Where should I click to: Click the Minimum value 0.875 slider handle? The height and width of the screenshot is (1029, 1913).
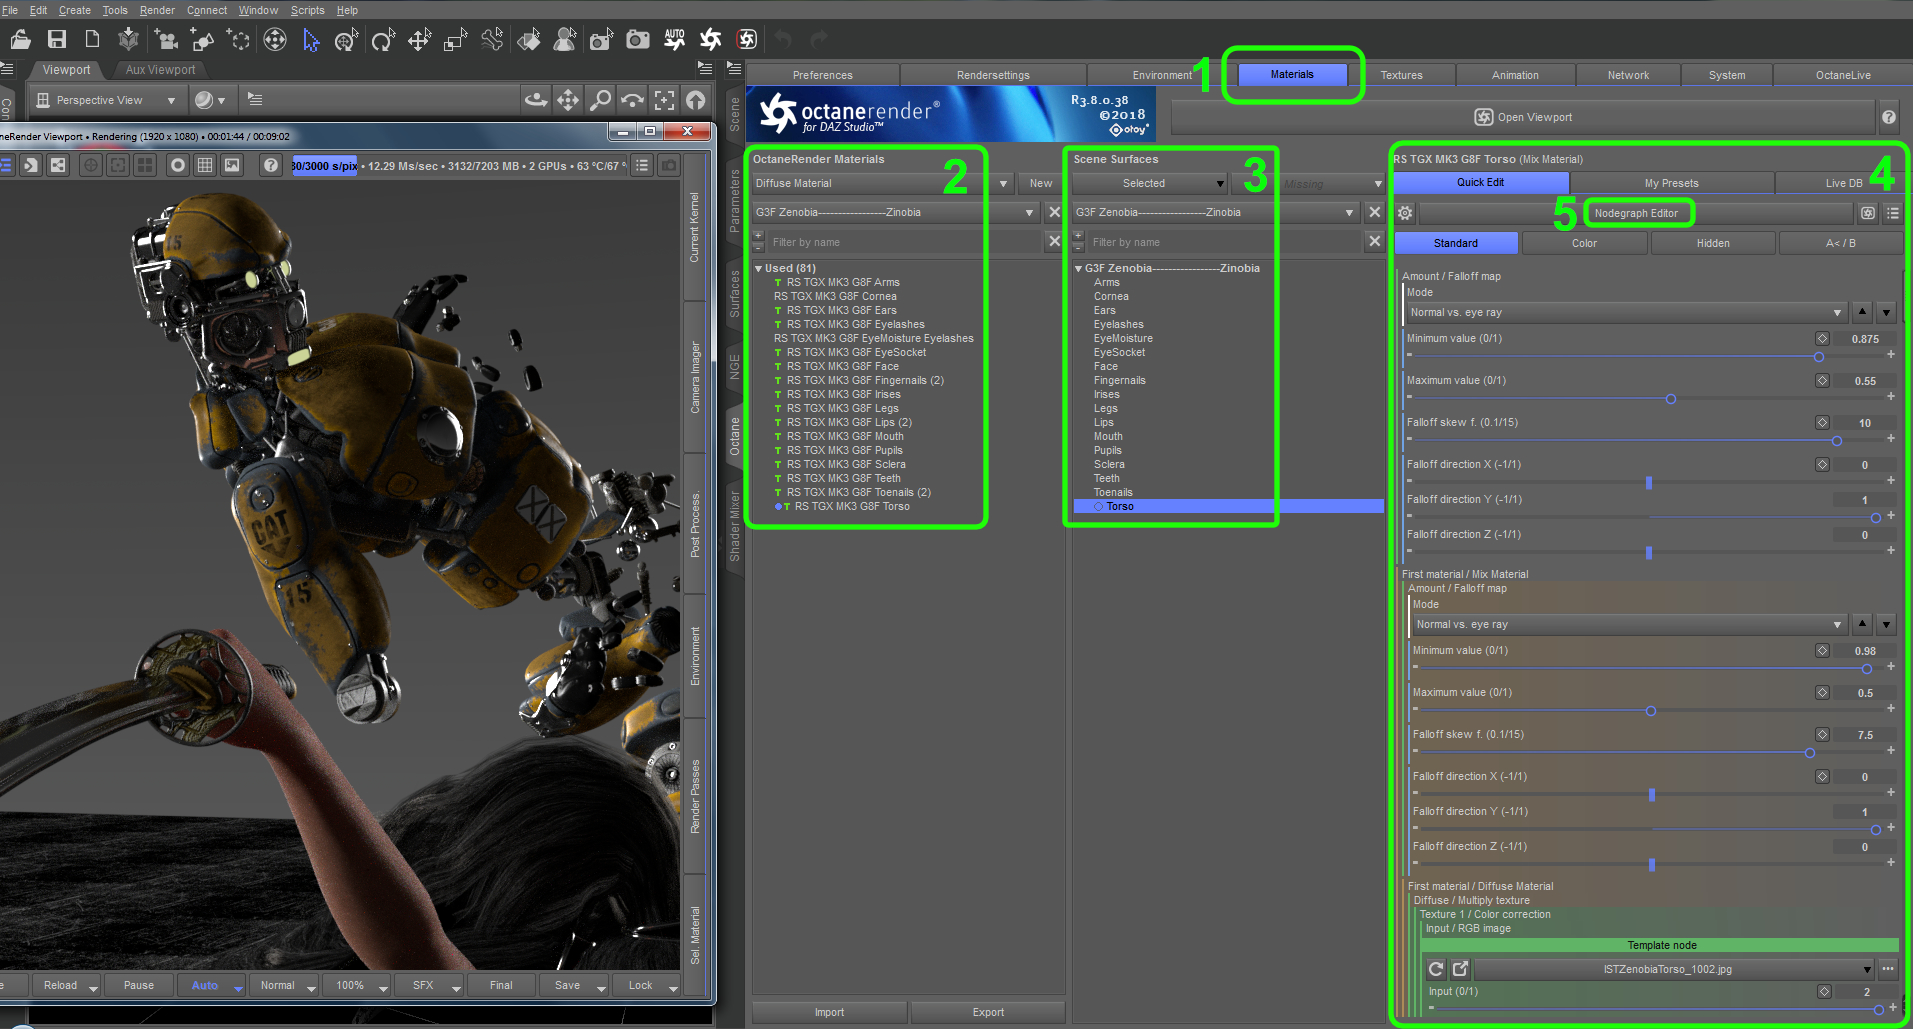coord(1818,357)
